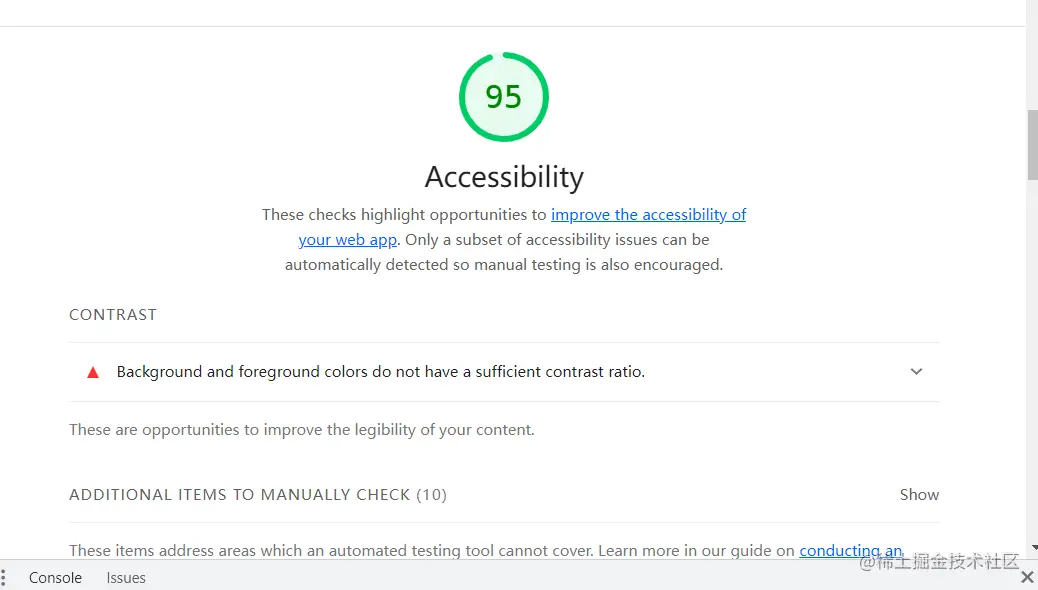
Task: Click the 'opportunities to improve the legibility' text
Action: (302, 430)
